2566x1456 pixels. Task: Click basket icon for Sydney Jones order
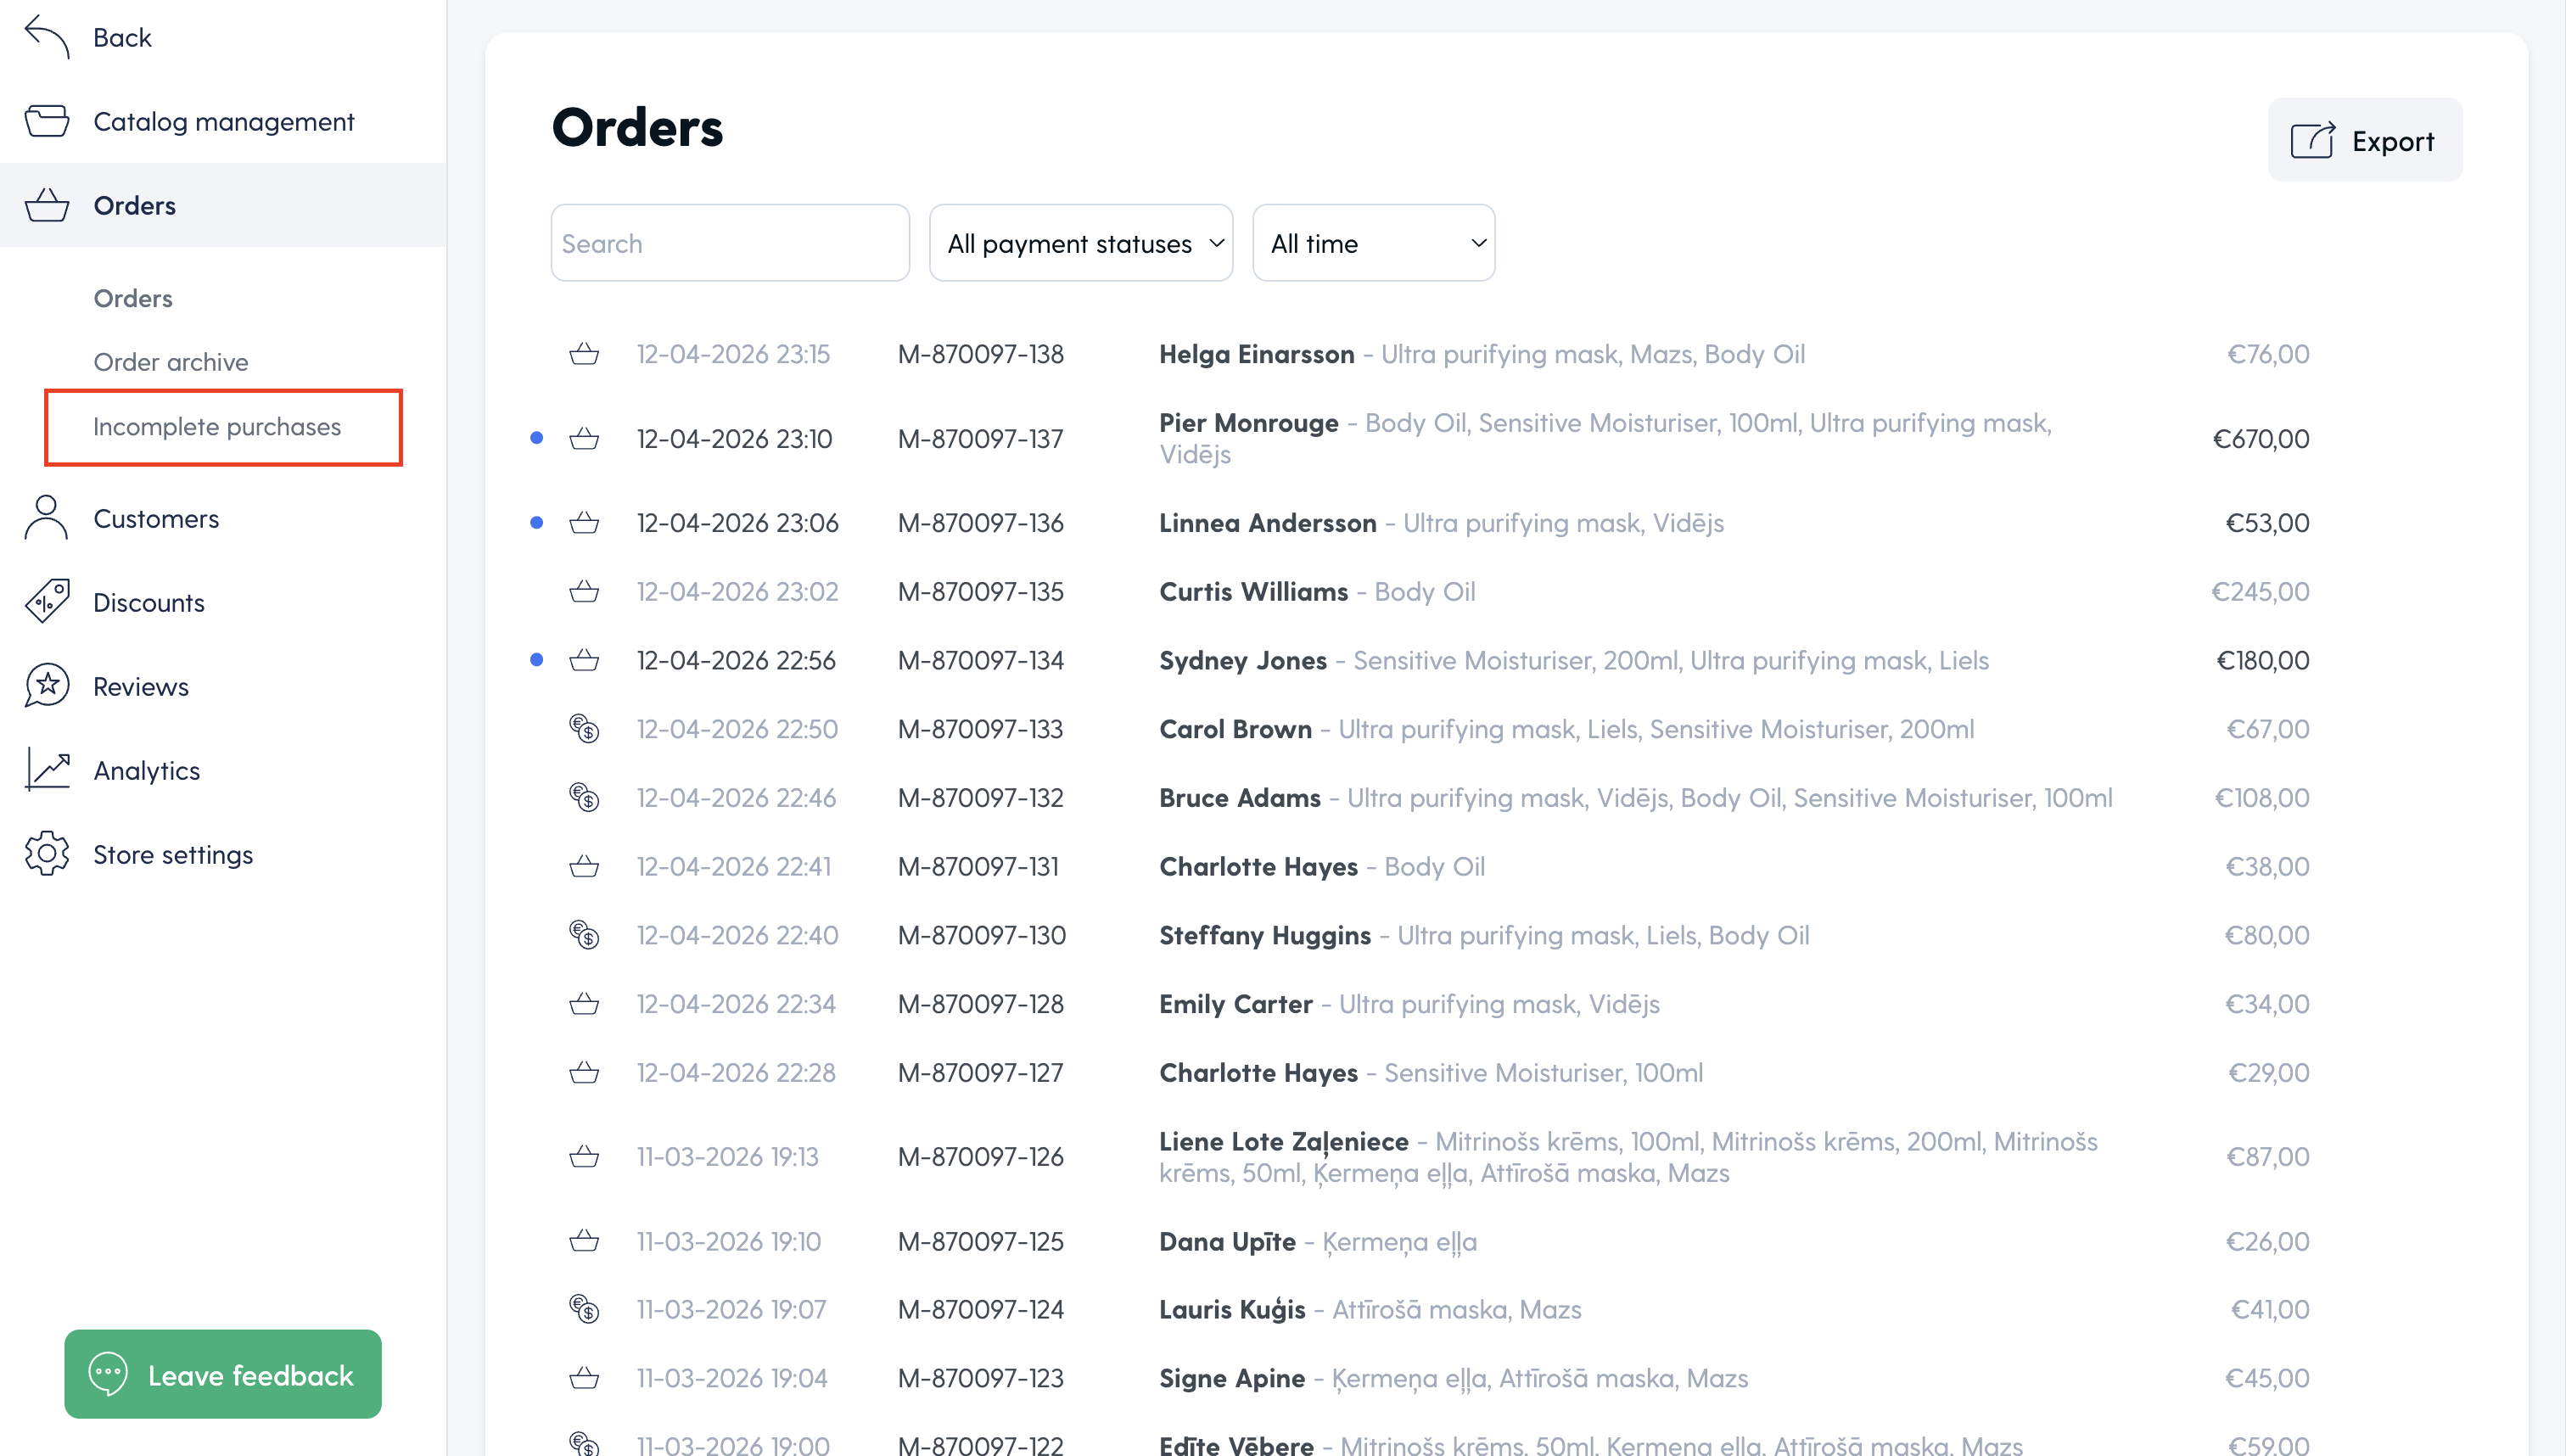[584, 660]
